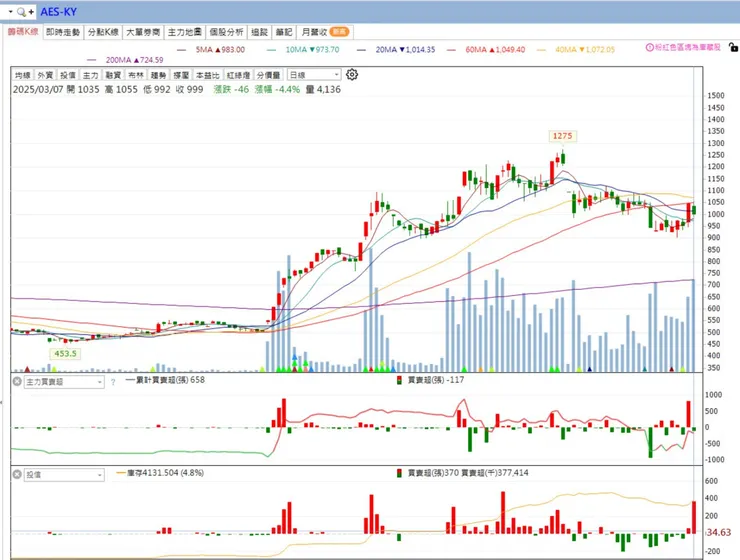Toggle the 外資 overlay button
The image size is (740, 560).
pos(45,75)
